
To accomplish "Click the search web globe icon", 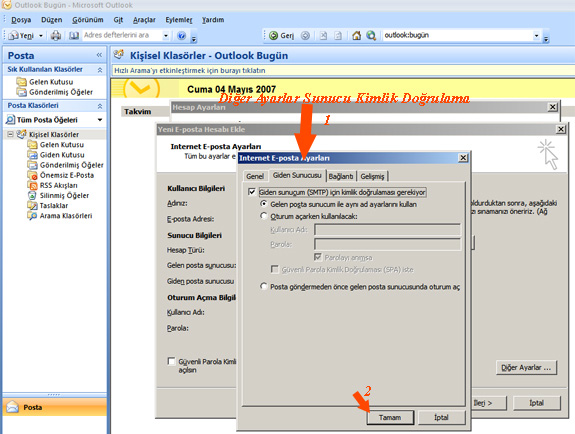I will (371, 36).
